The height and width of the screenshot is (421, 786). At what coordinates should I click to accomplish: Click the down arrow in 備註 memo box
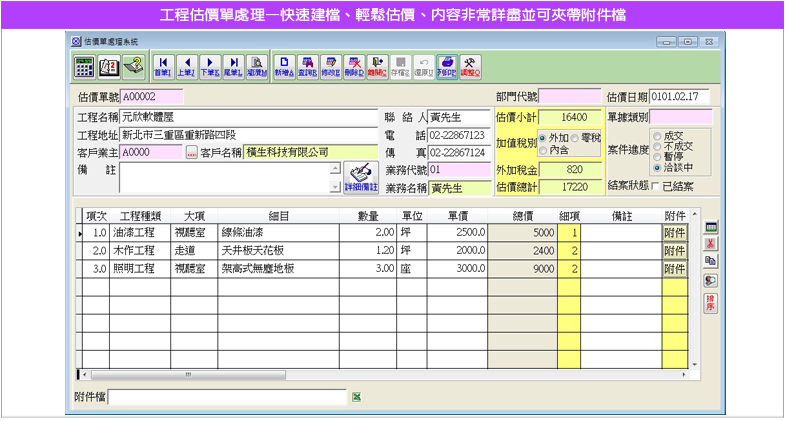(335, 187)
